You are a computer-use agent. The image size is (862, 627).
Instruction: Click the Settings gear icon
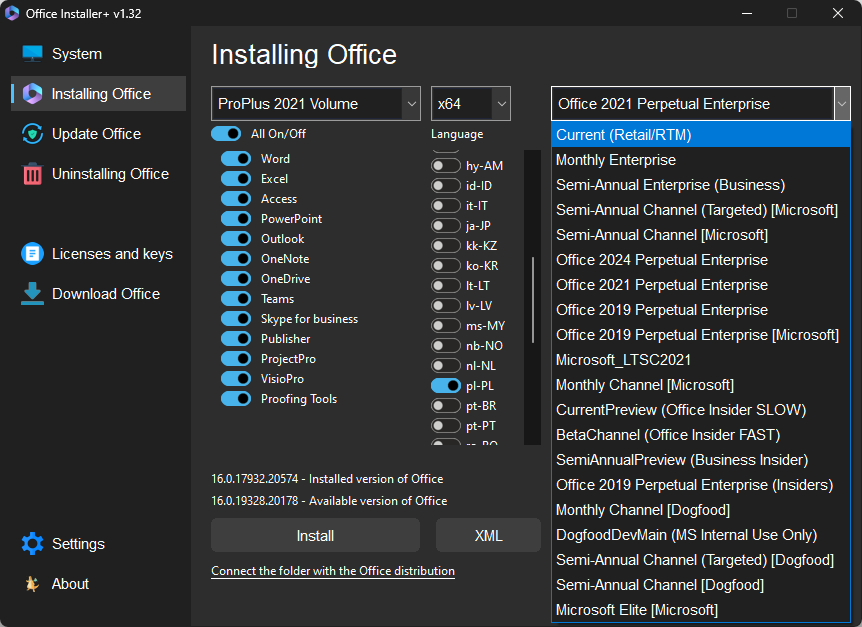click(32, 543)
